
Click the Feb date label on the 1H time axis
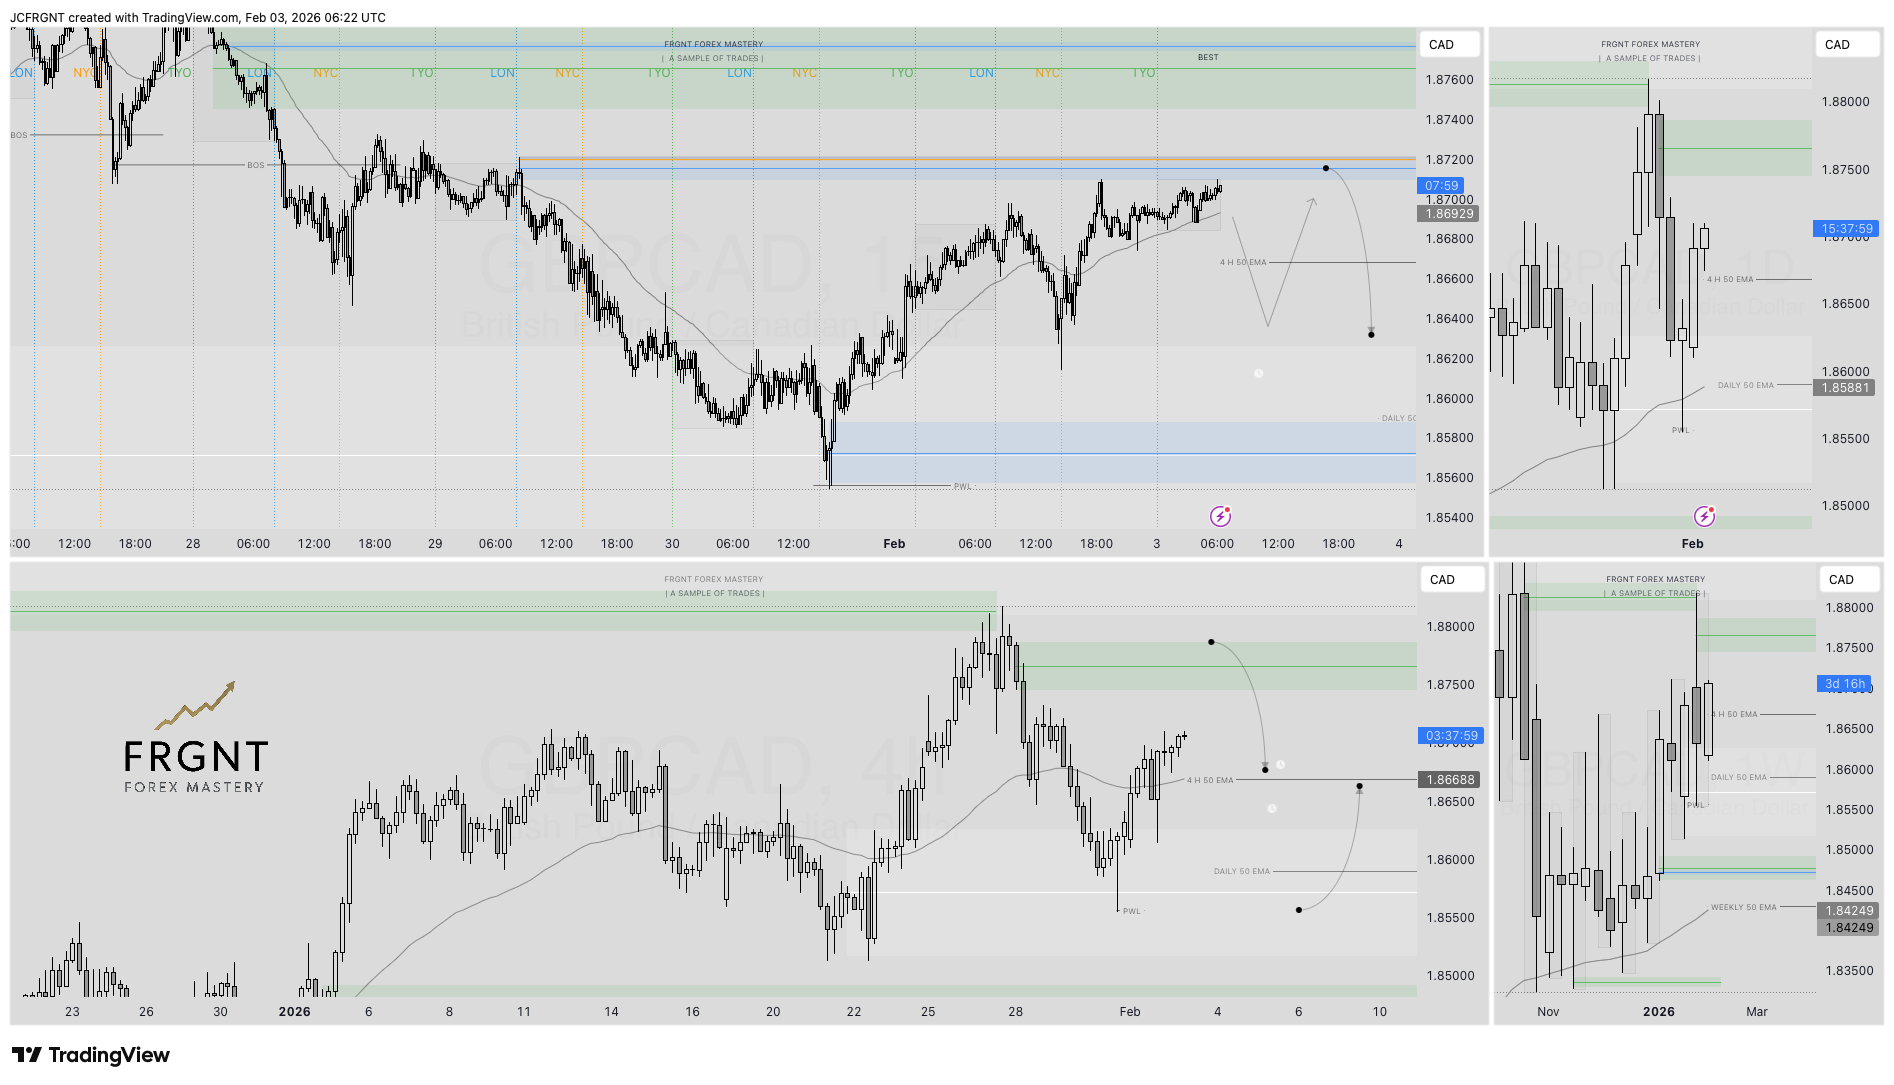[894, 544]
